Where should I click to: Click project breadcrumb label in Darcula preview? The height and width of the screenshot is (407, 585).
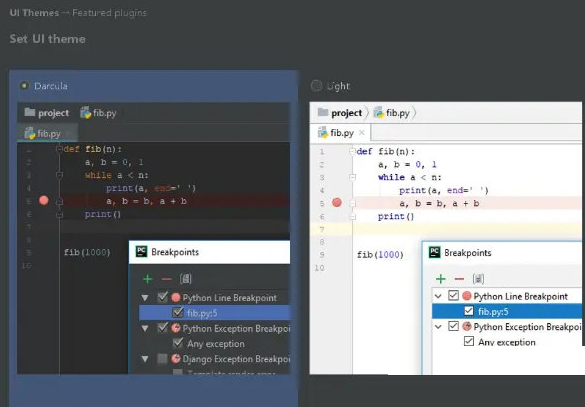click(x=53, y=113)
